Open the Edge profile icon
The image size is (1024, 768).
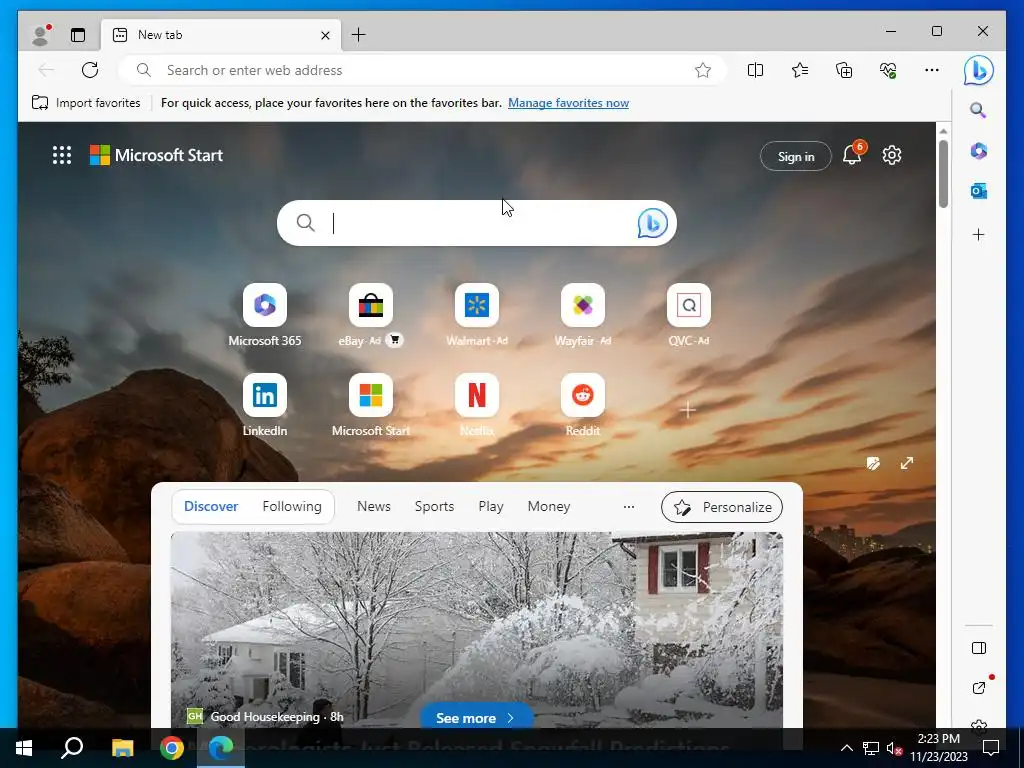tap(41, 35)
